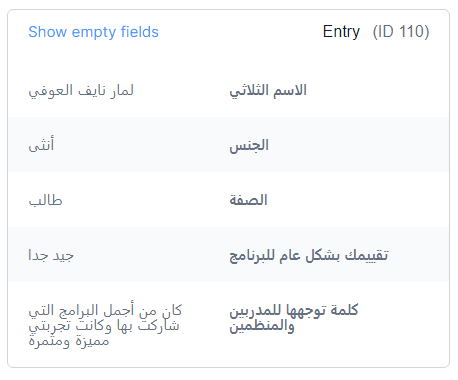This screenshot has width=458, height=380.
Task: Select the name value لمار نايف العوفي
Action: click(x=81, y=90)
